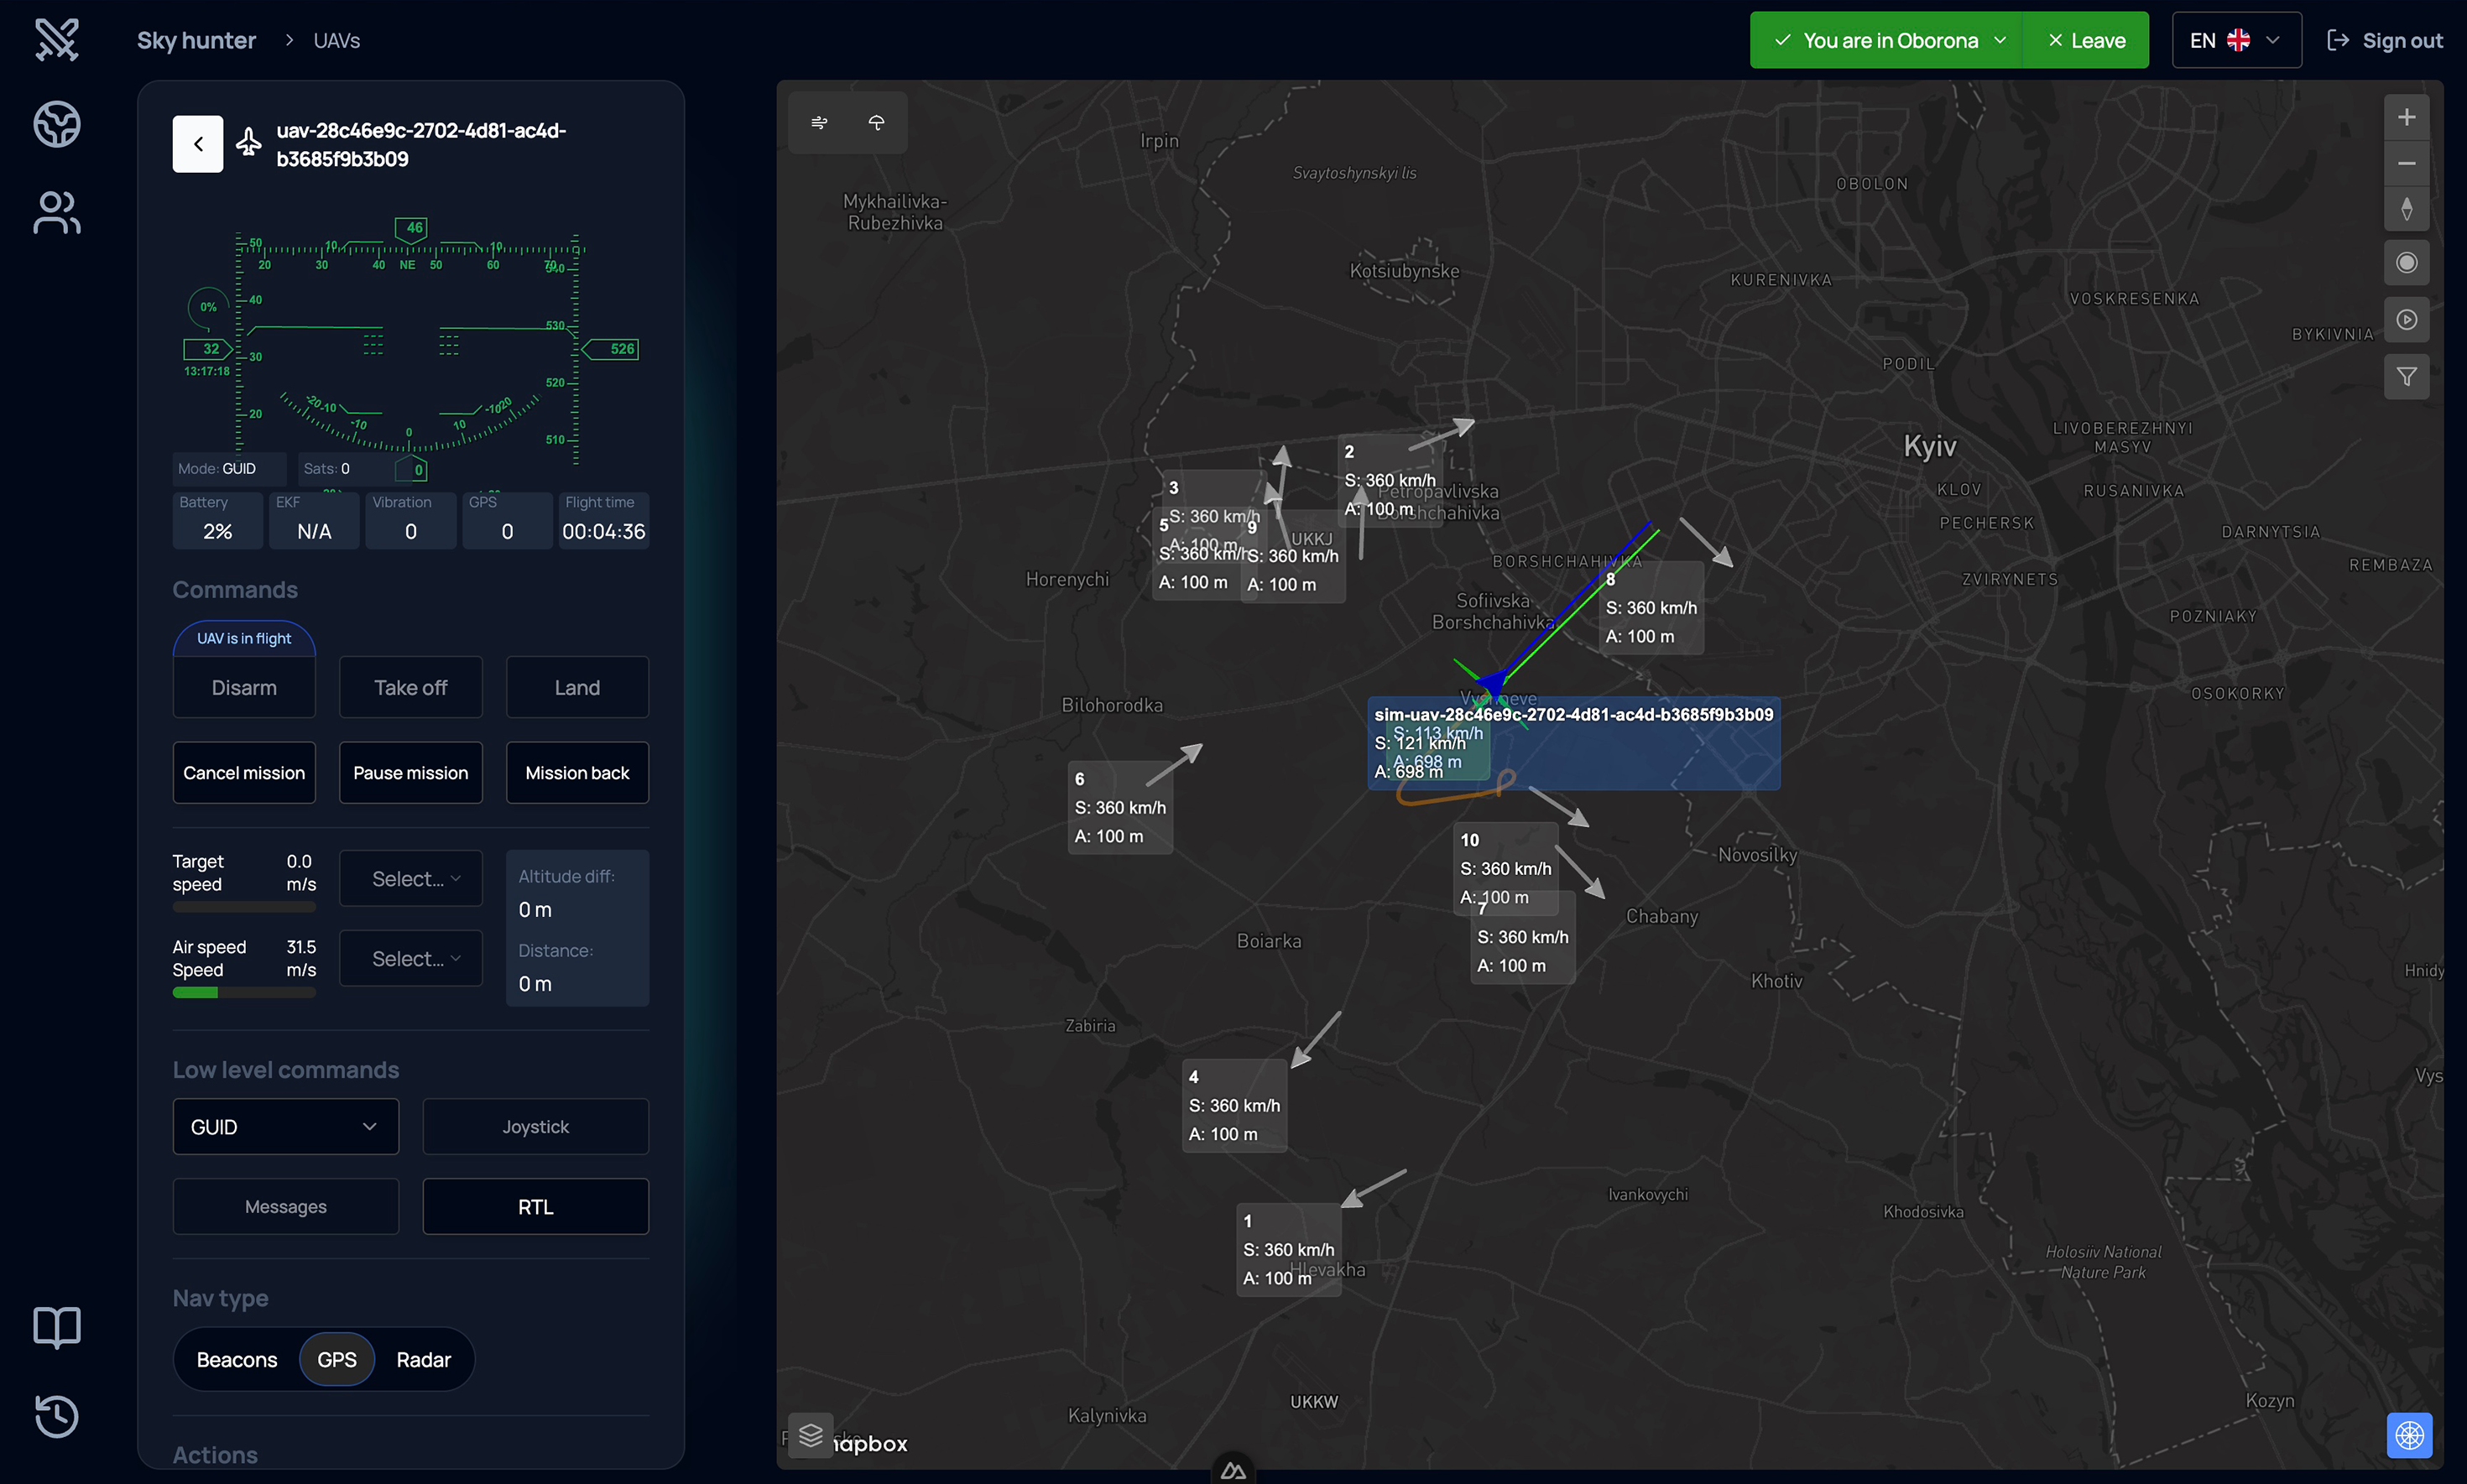This screenshot has height=1484, width=2467.
Task: Click the Pause mission button
Action: (410, 772)
